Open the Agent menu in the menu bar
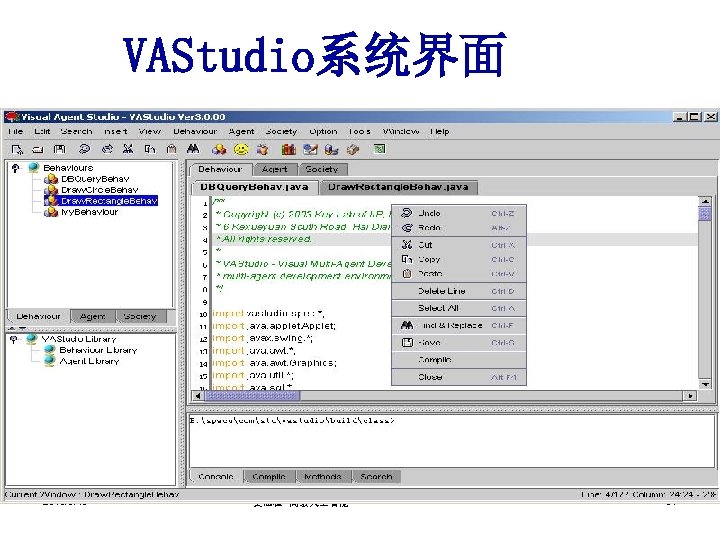720x540 pixels. pos(242,131)
